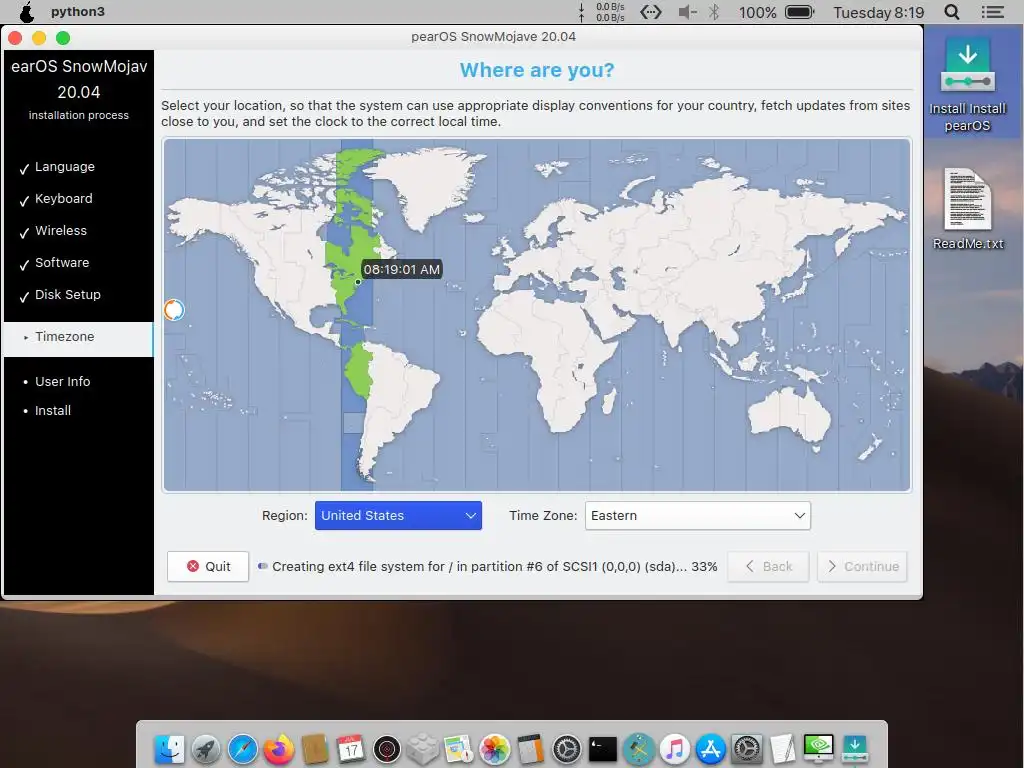Open the notification list icon in menu bar

(x=992, y=12)
